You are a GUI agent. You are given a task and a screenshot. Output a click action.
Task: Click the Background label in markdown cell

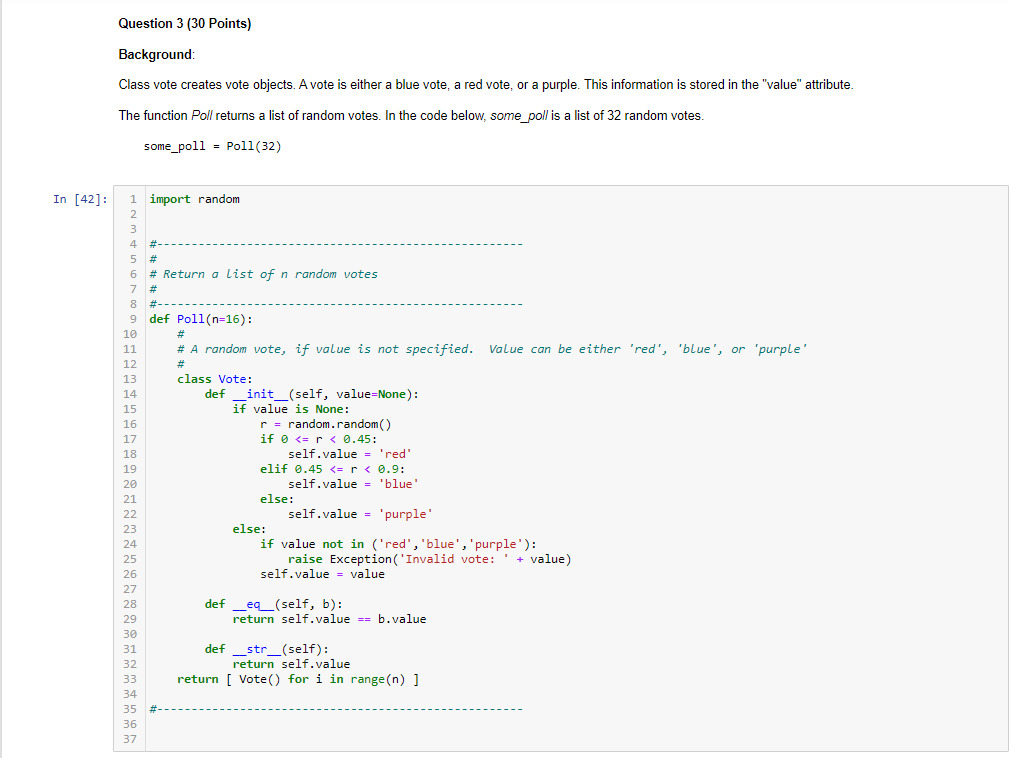(157, 53)
